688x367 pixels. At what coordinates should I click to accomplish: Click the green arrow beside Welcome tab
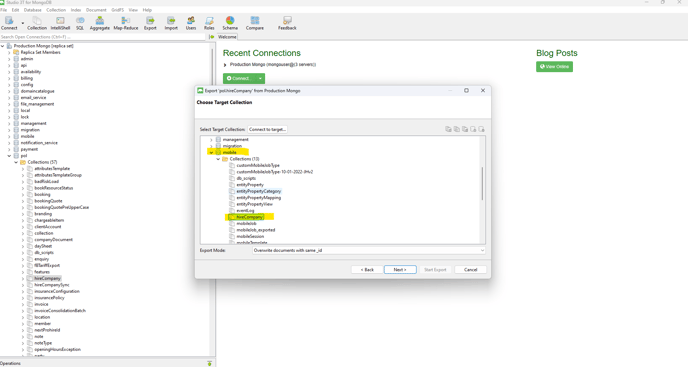[x=211, y=37]
